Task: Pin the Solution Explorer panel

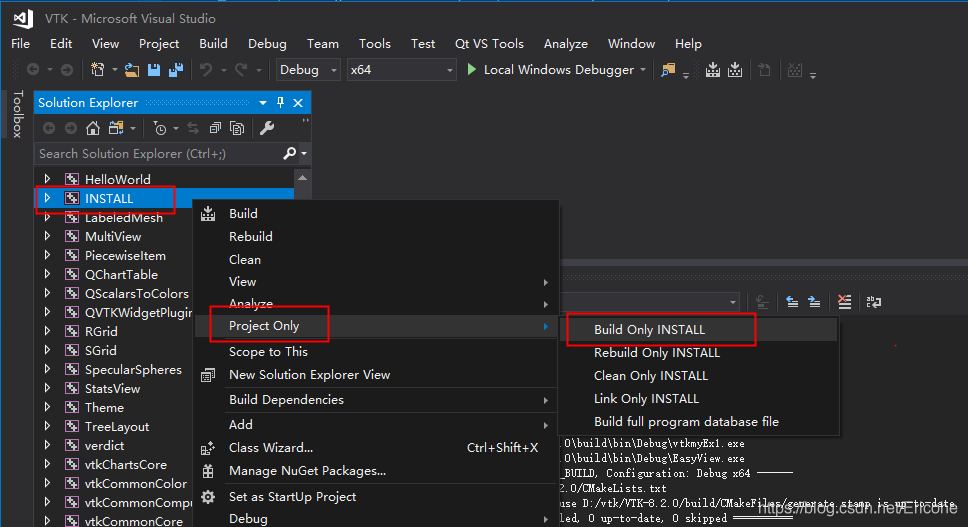Action: tap(280, 102)
